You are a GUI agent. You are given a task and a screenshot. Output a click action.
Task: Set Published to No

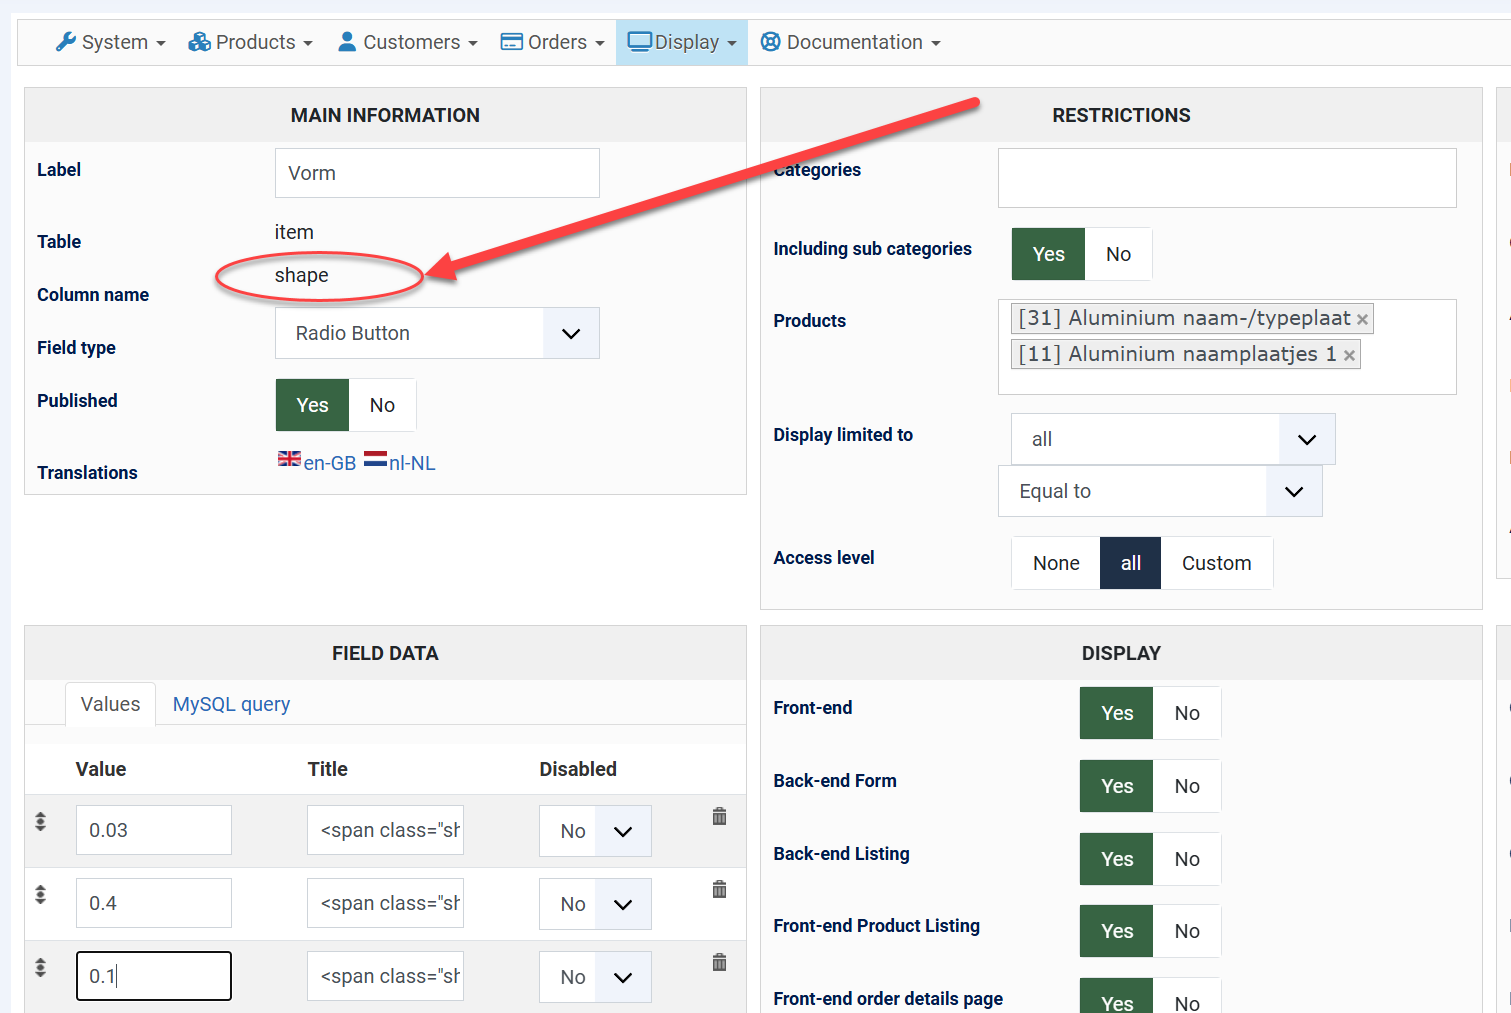pos(382,405)
